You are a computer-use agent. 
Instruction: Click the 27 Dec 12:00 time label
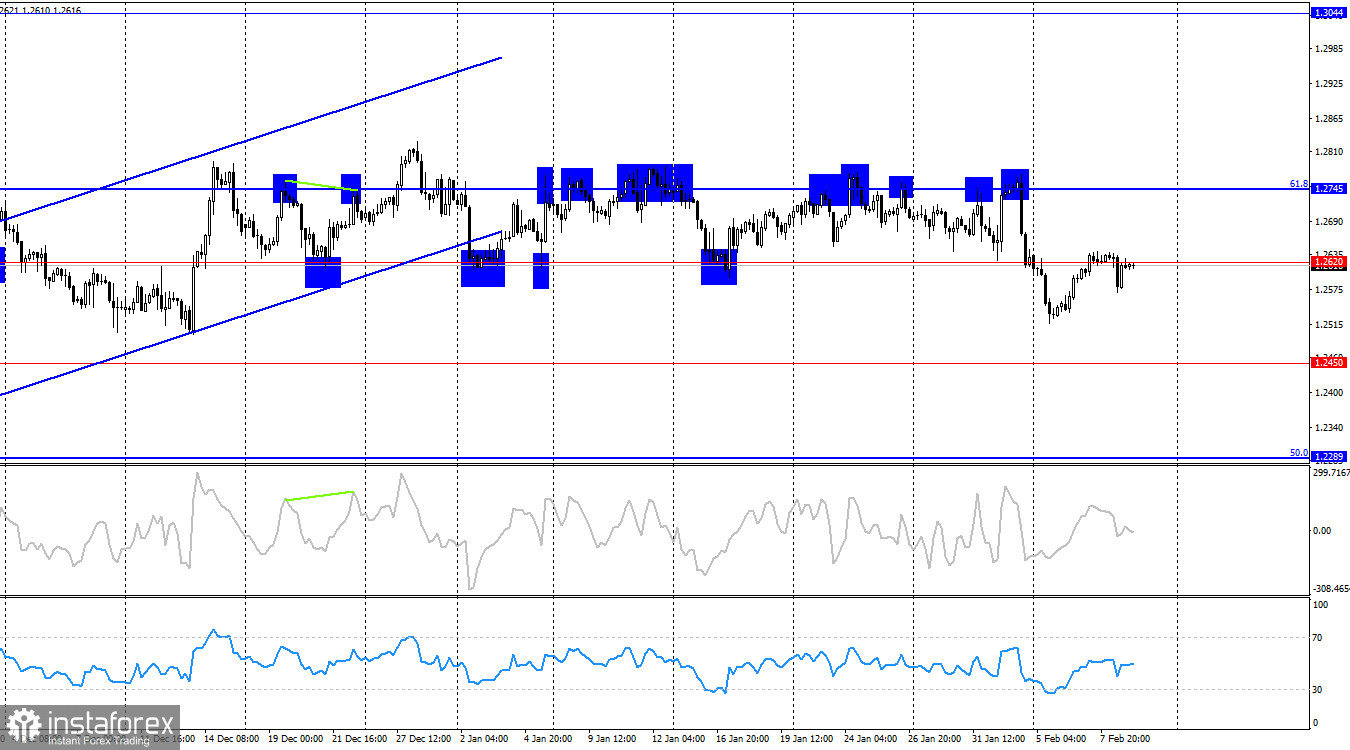[426, 738]
